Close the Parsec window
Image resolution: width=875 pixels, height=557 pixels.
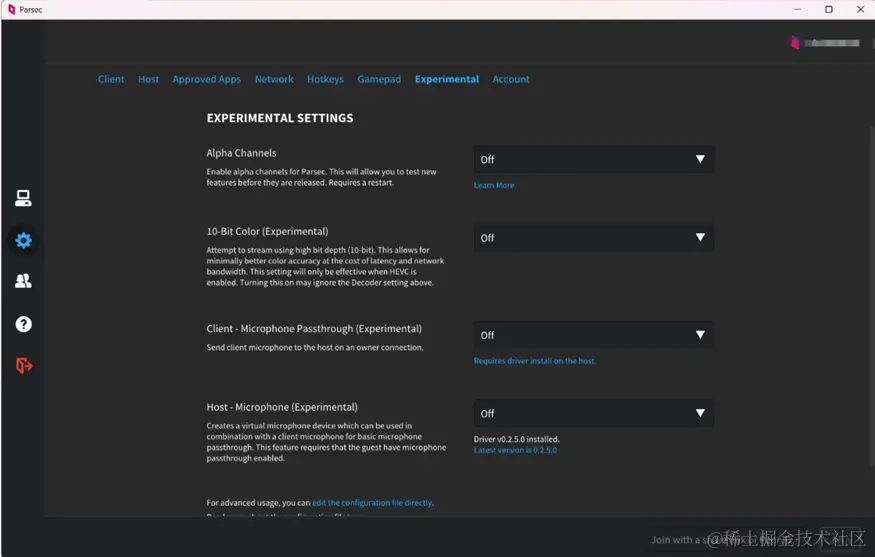pyautogui.click(x=860, y=9)
